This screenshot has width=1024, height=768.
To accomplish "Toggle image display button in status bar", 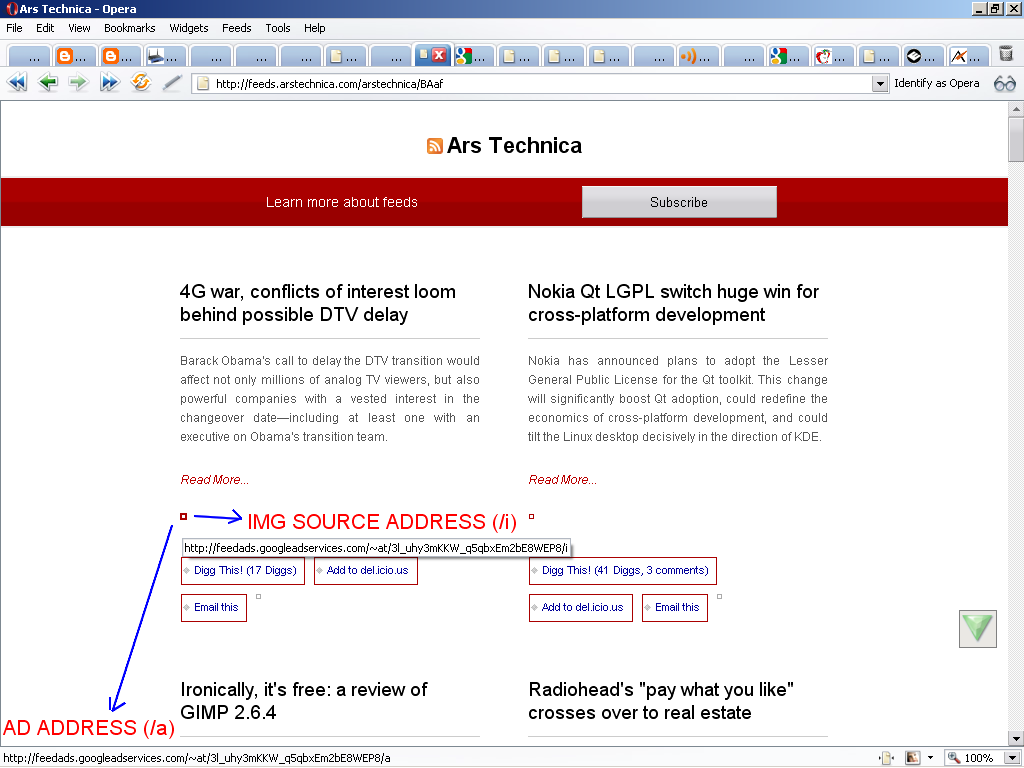I will [913, 758].
